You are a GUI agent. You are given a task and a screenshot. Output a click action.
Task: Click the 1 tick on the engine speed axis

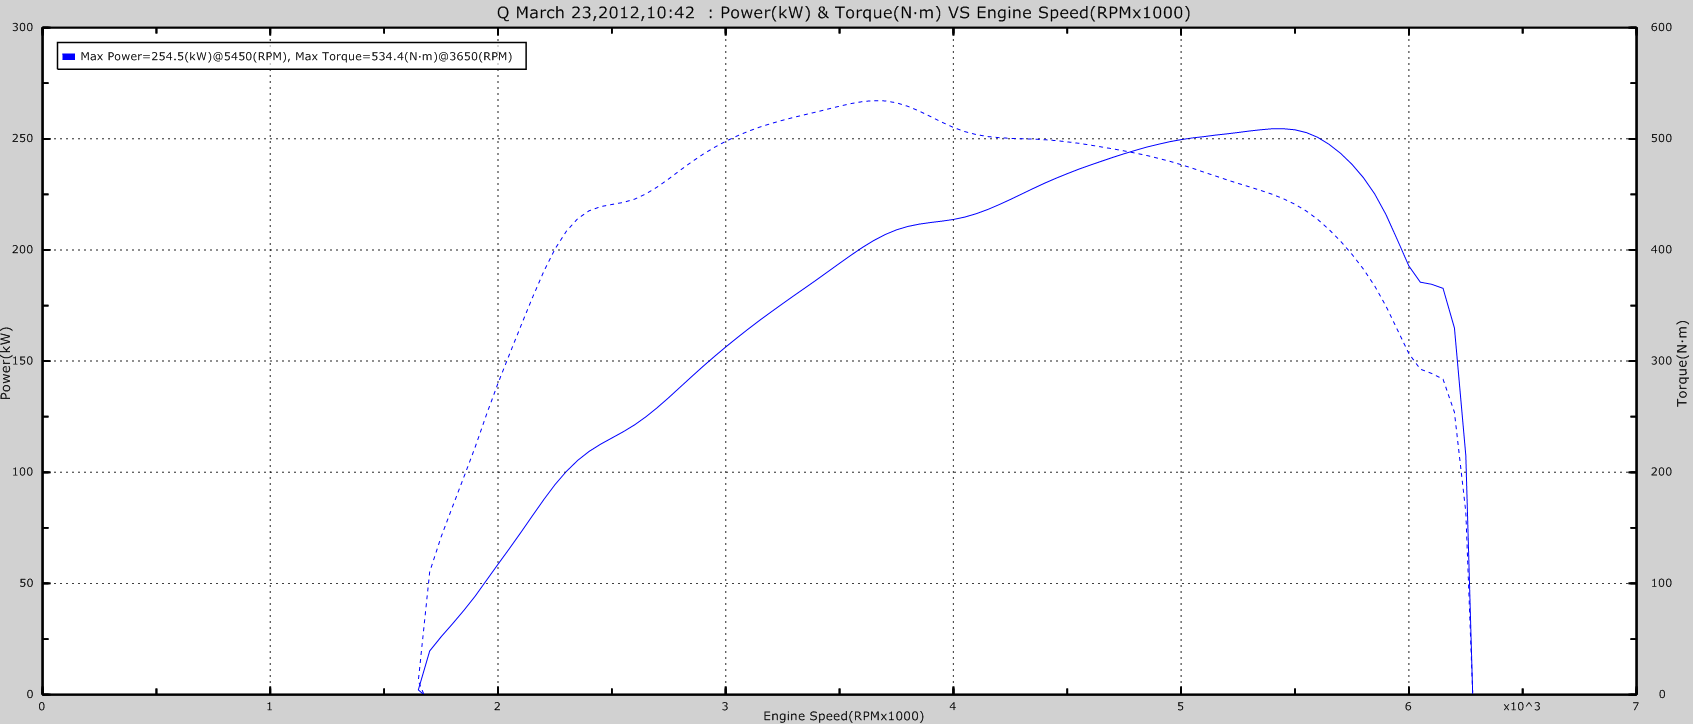pos(269,707)
